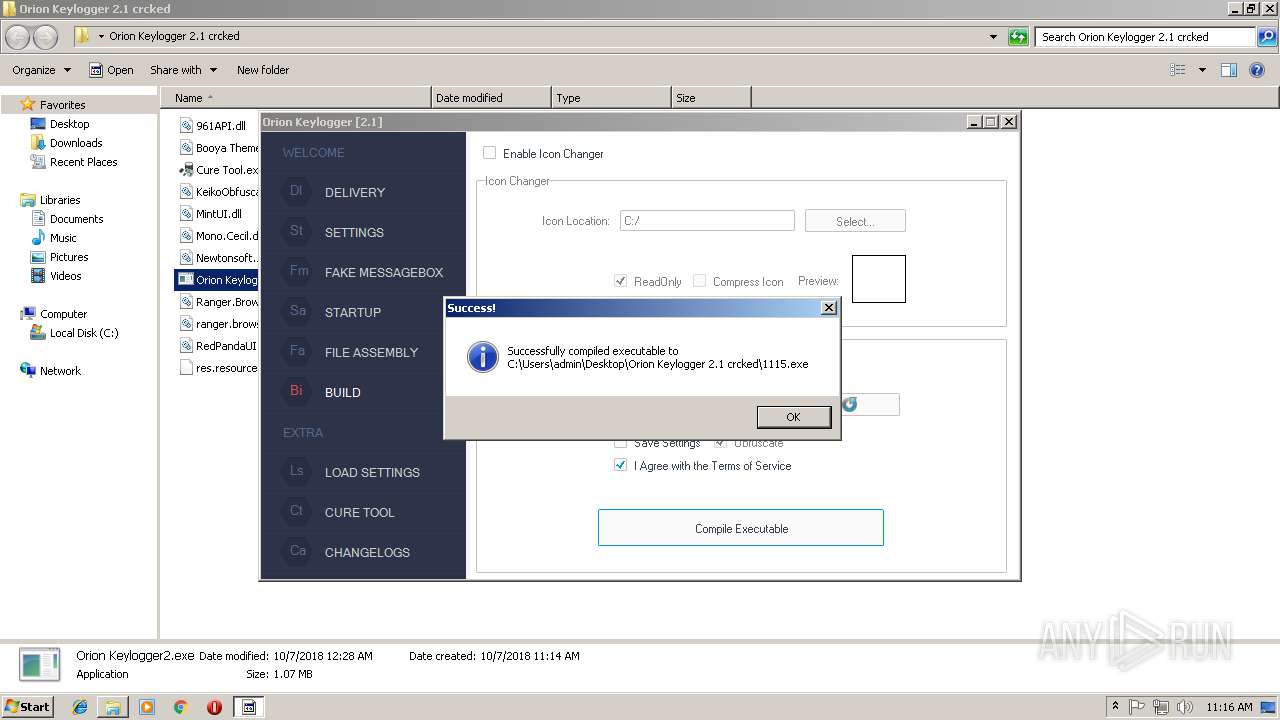This screenshot has width=1280, height=720.
Task: Open File Assembly in the sidebar
Action: [x=371, y=352]
